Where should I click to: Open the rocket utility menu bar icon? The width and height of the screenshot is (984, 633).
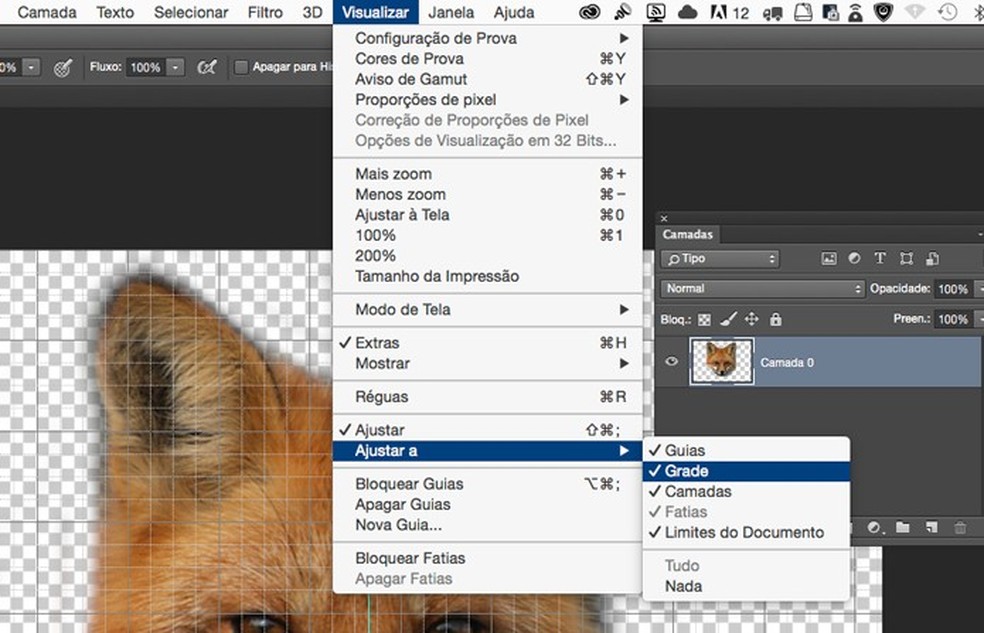click(x=622, y=12)
